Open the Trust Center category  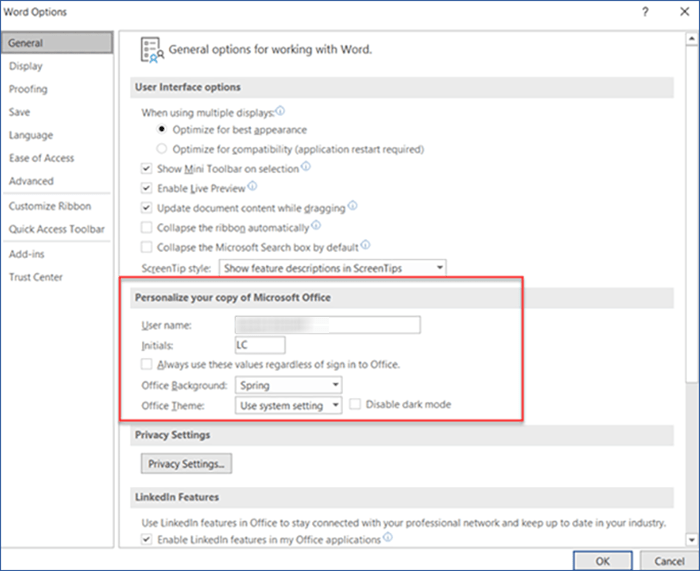[36, 277]
